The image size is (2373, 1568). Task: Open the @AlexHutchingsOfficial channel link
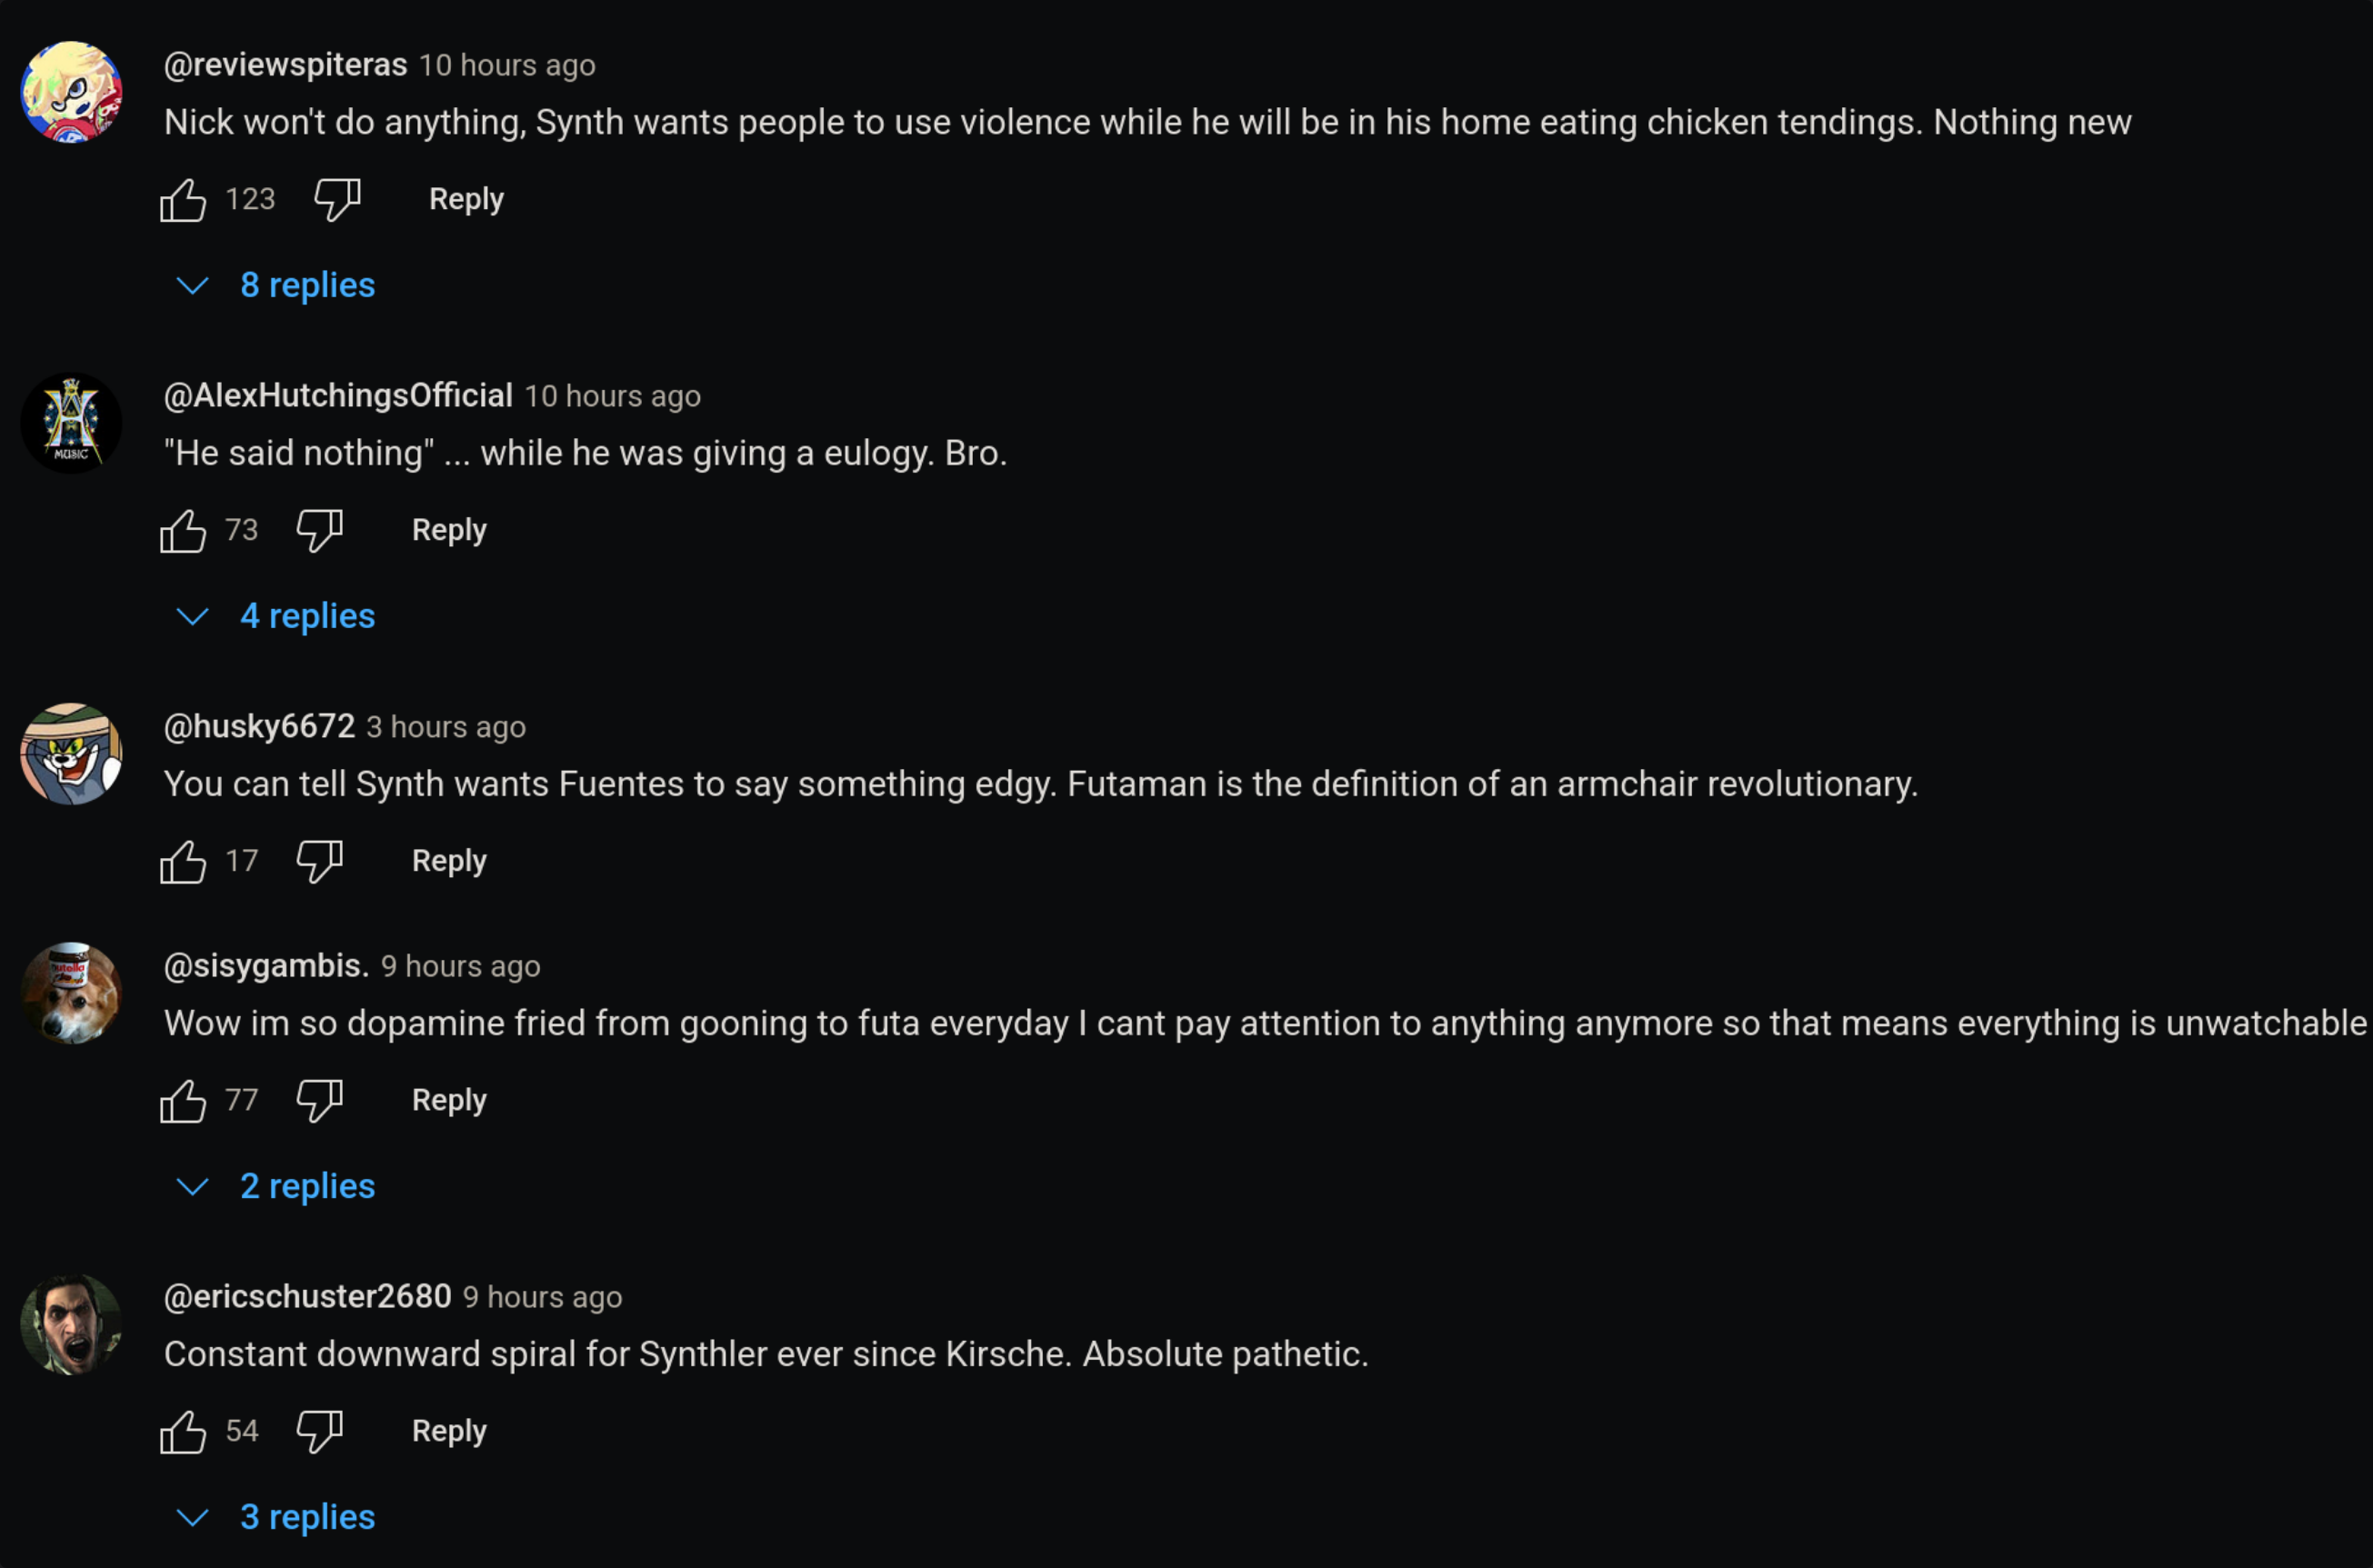(338, 396)
